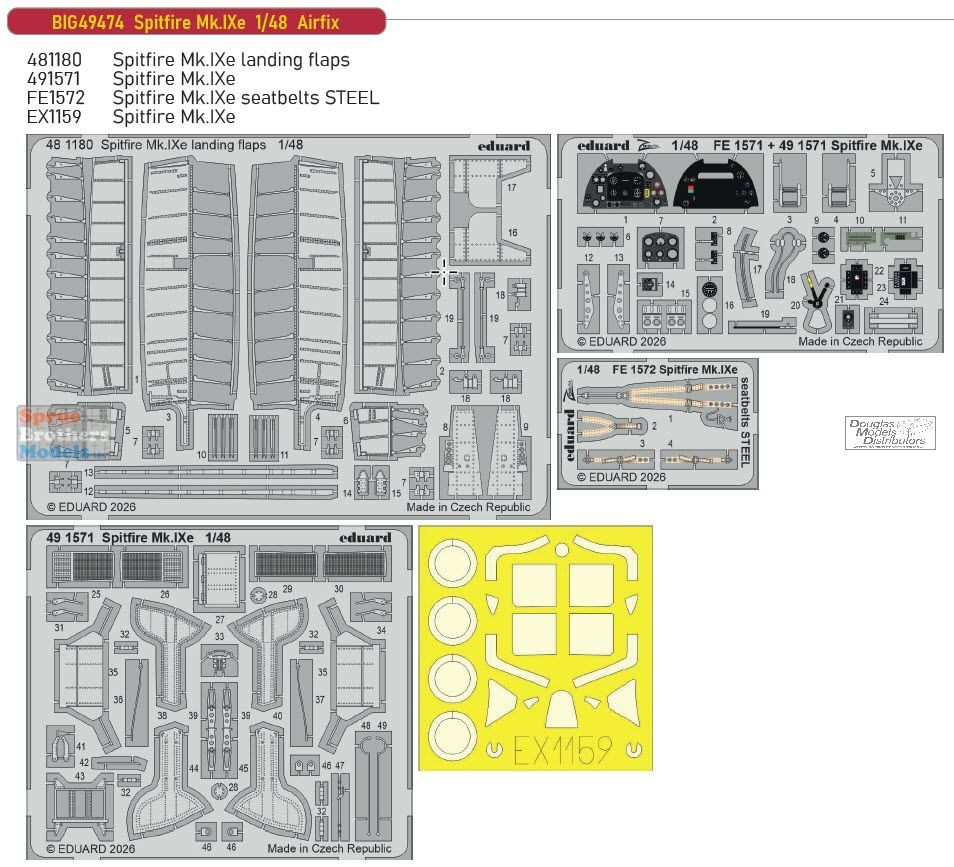Click '© EDUARD 2026' on the bottom 49 1571 fret

91,848
